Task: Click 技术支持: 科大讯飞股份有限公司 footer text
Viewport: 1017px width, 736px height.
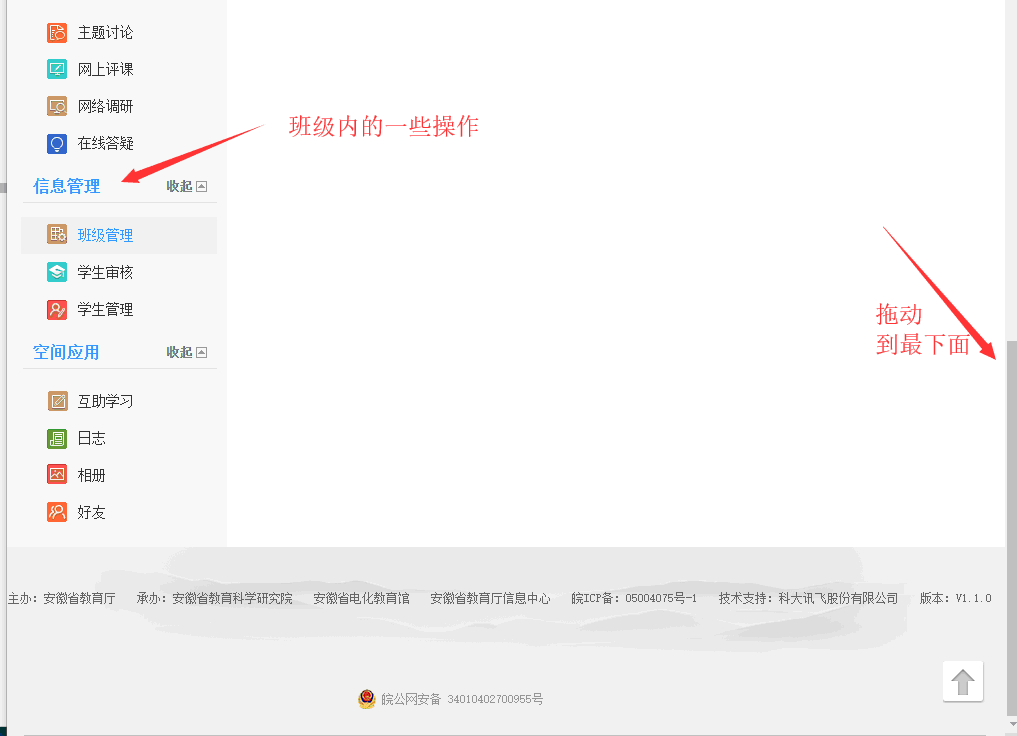Action: (808, 598)
